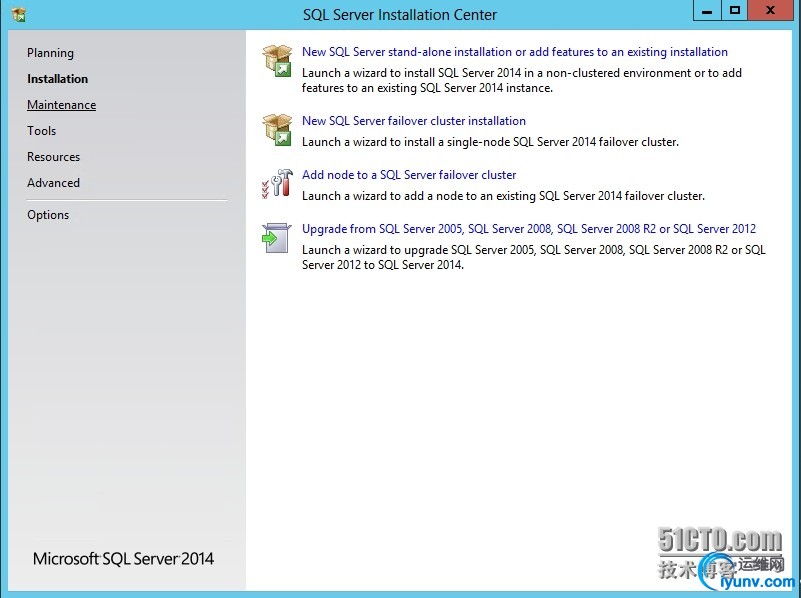Open the Options page

point(48,215)
